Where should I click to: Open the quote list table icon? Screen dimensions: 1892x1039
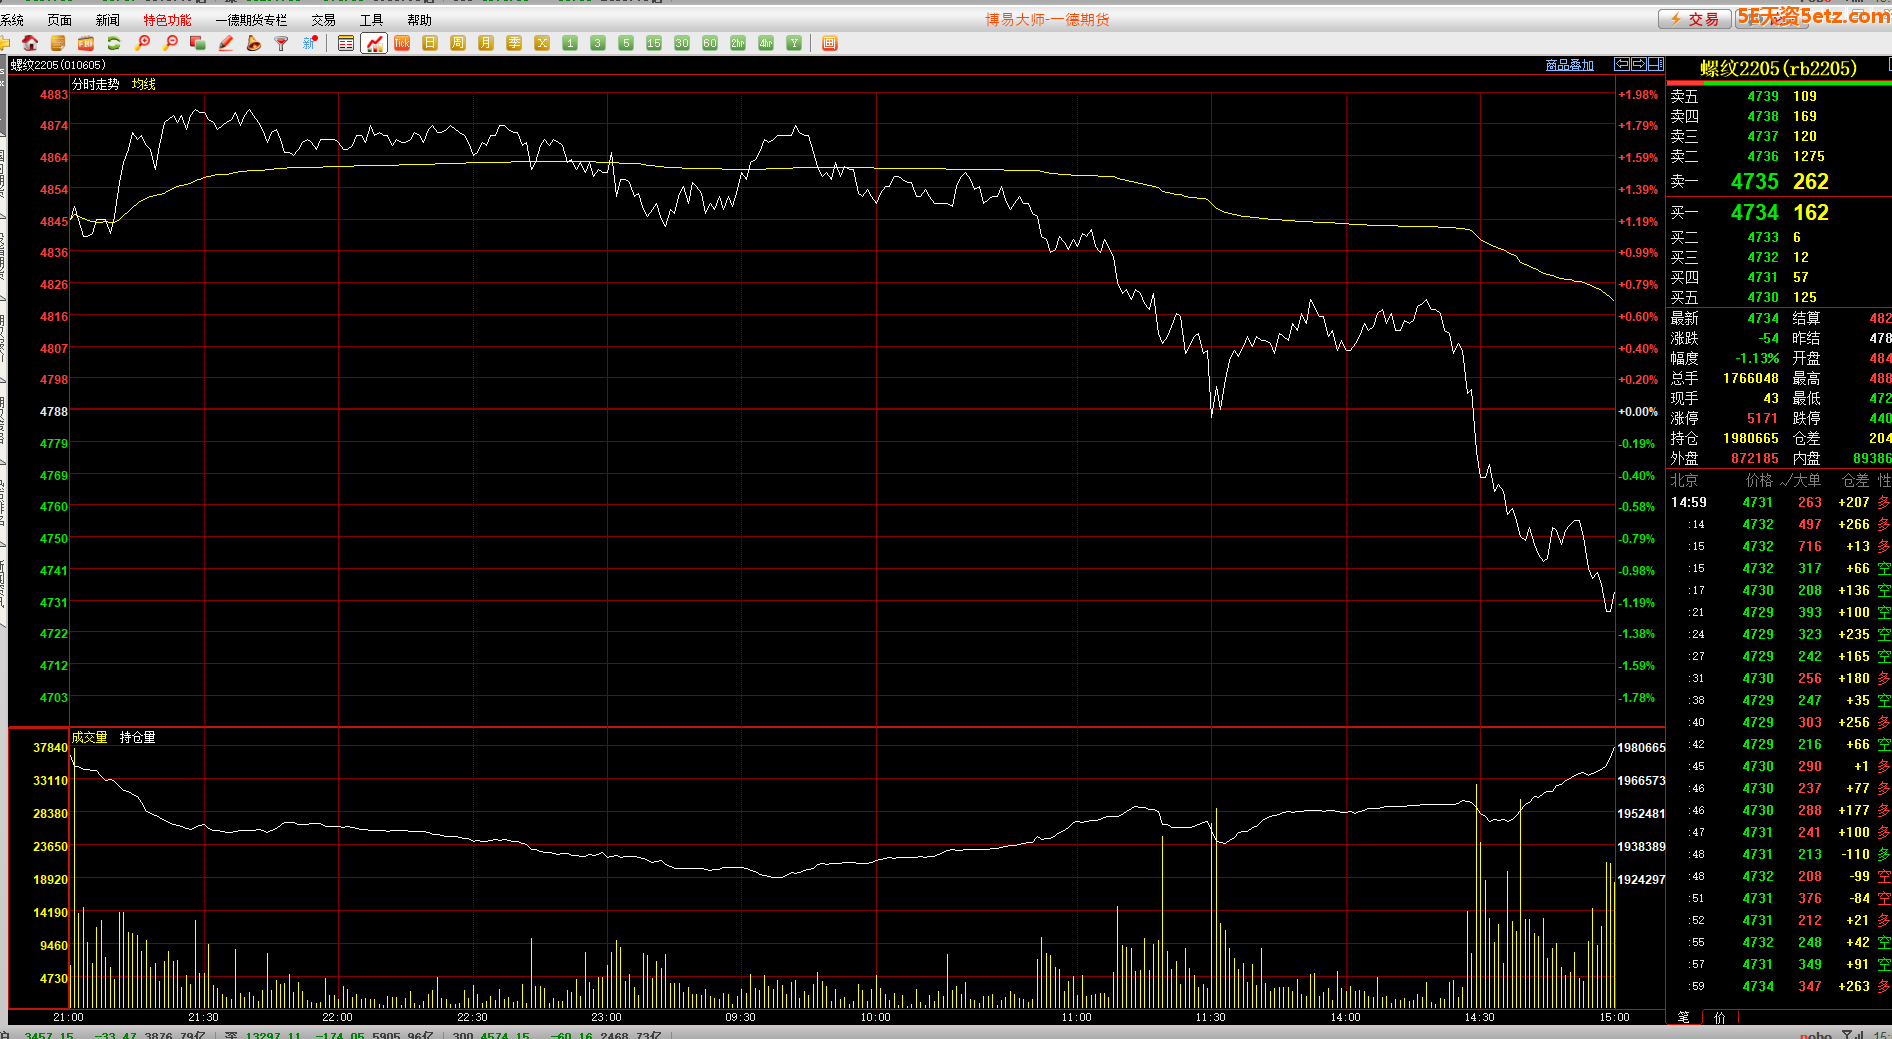tap(346, 43)
